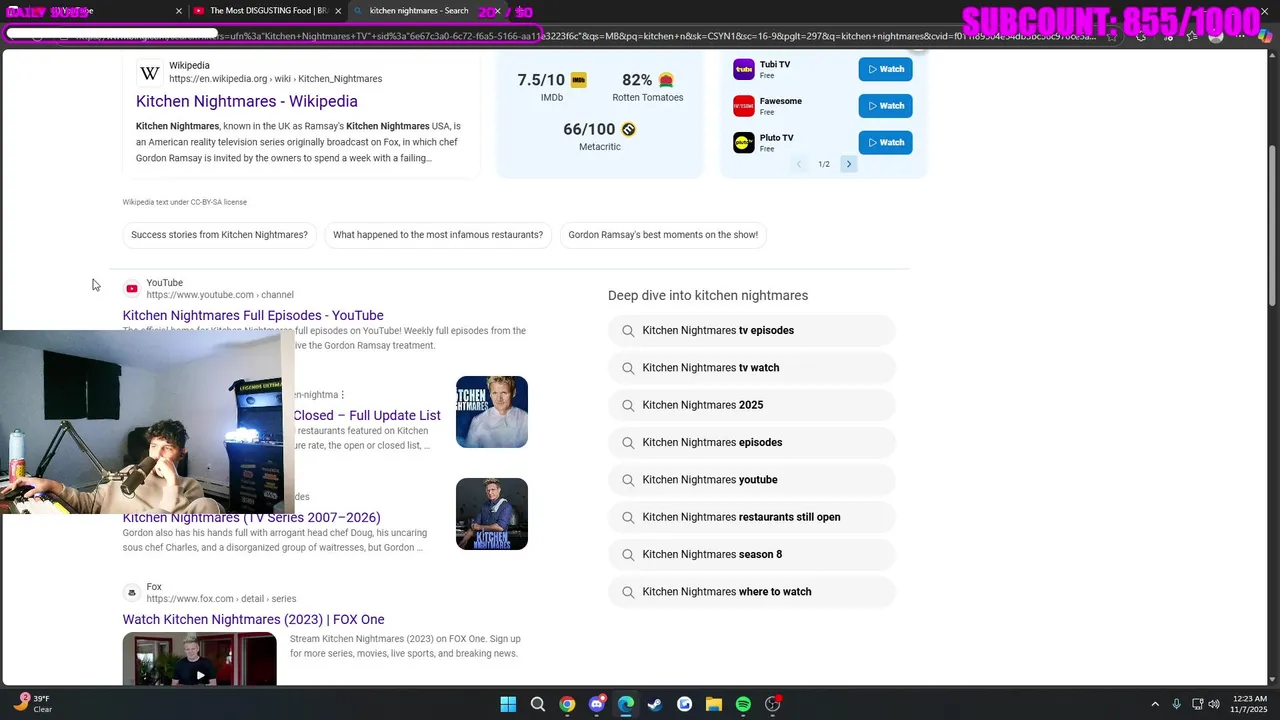Watch on Pluto TV

pyautogui.click(x=885, y=142)
